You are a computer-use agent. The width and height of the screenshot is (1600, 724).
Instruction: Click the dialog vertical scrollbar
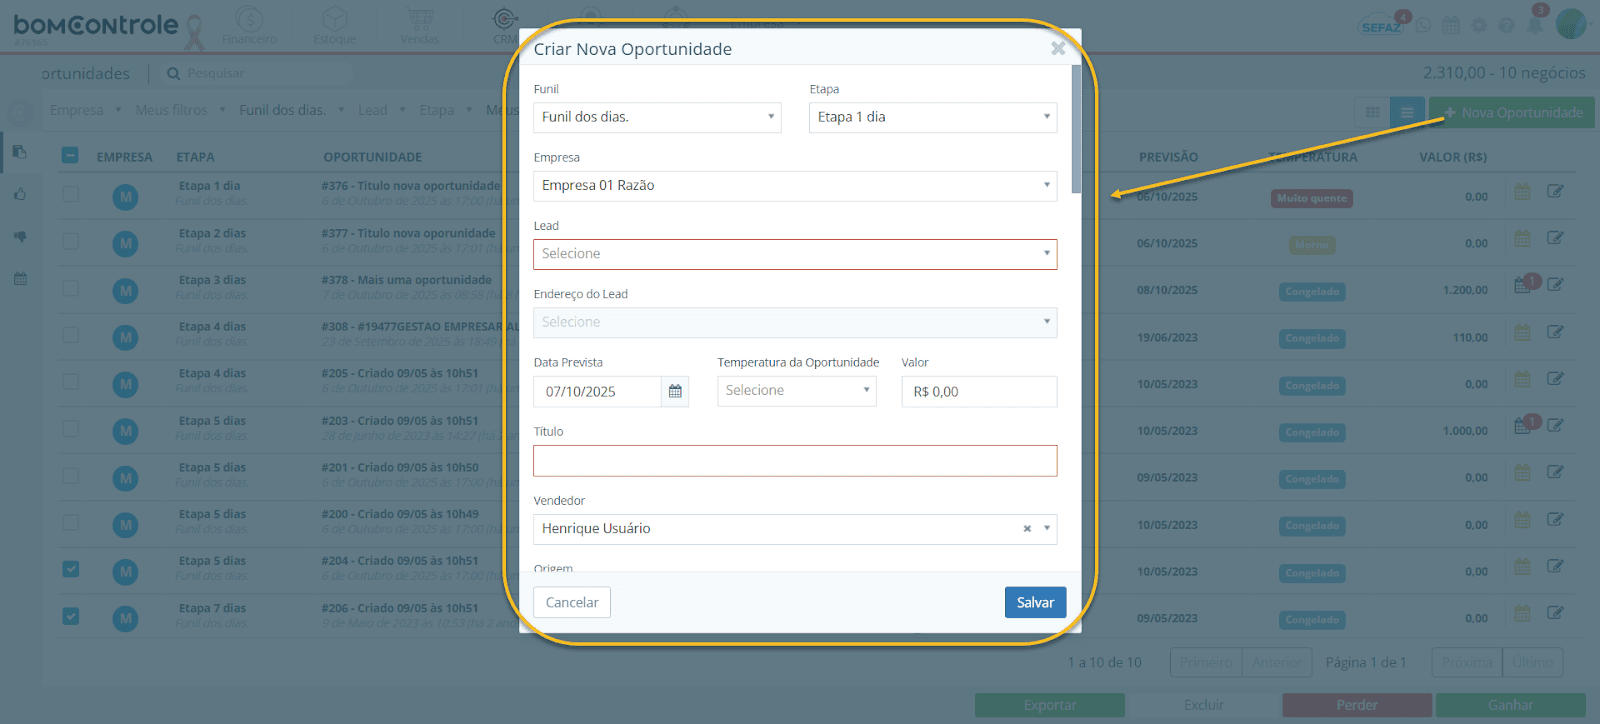pyautogui.click(x=1076, y=130)
